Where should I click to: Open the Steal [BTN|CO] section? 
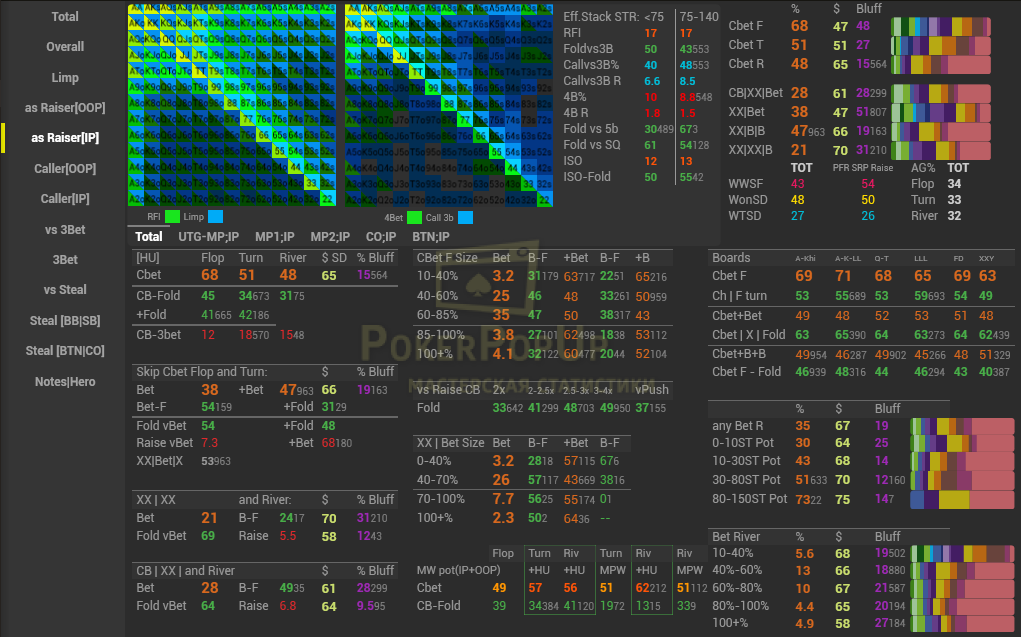pos(65,351)
